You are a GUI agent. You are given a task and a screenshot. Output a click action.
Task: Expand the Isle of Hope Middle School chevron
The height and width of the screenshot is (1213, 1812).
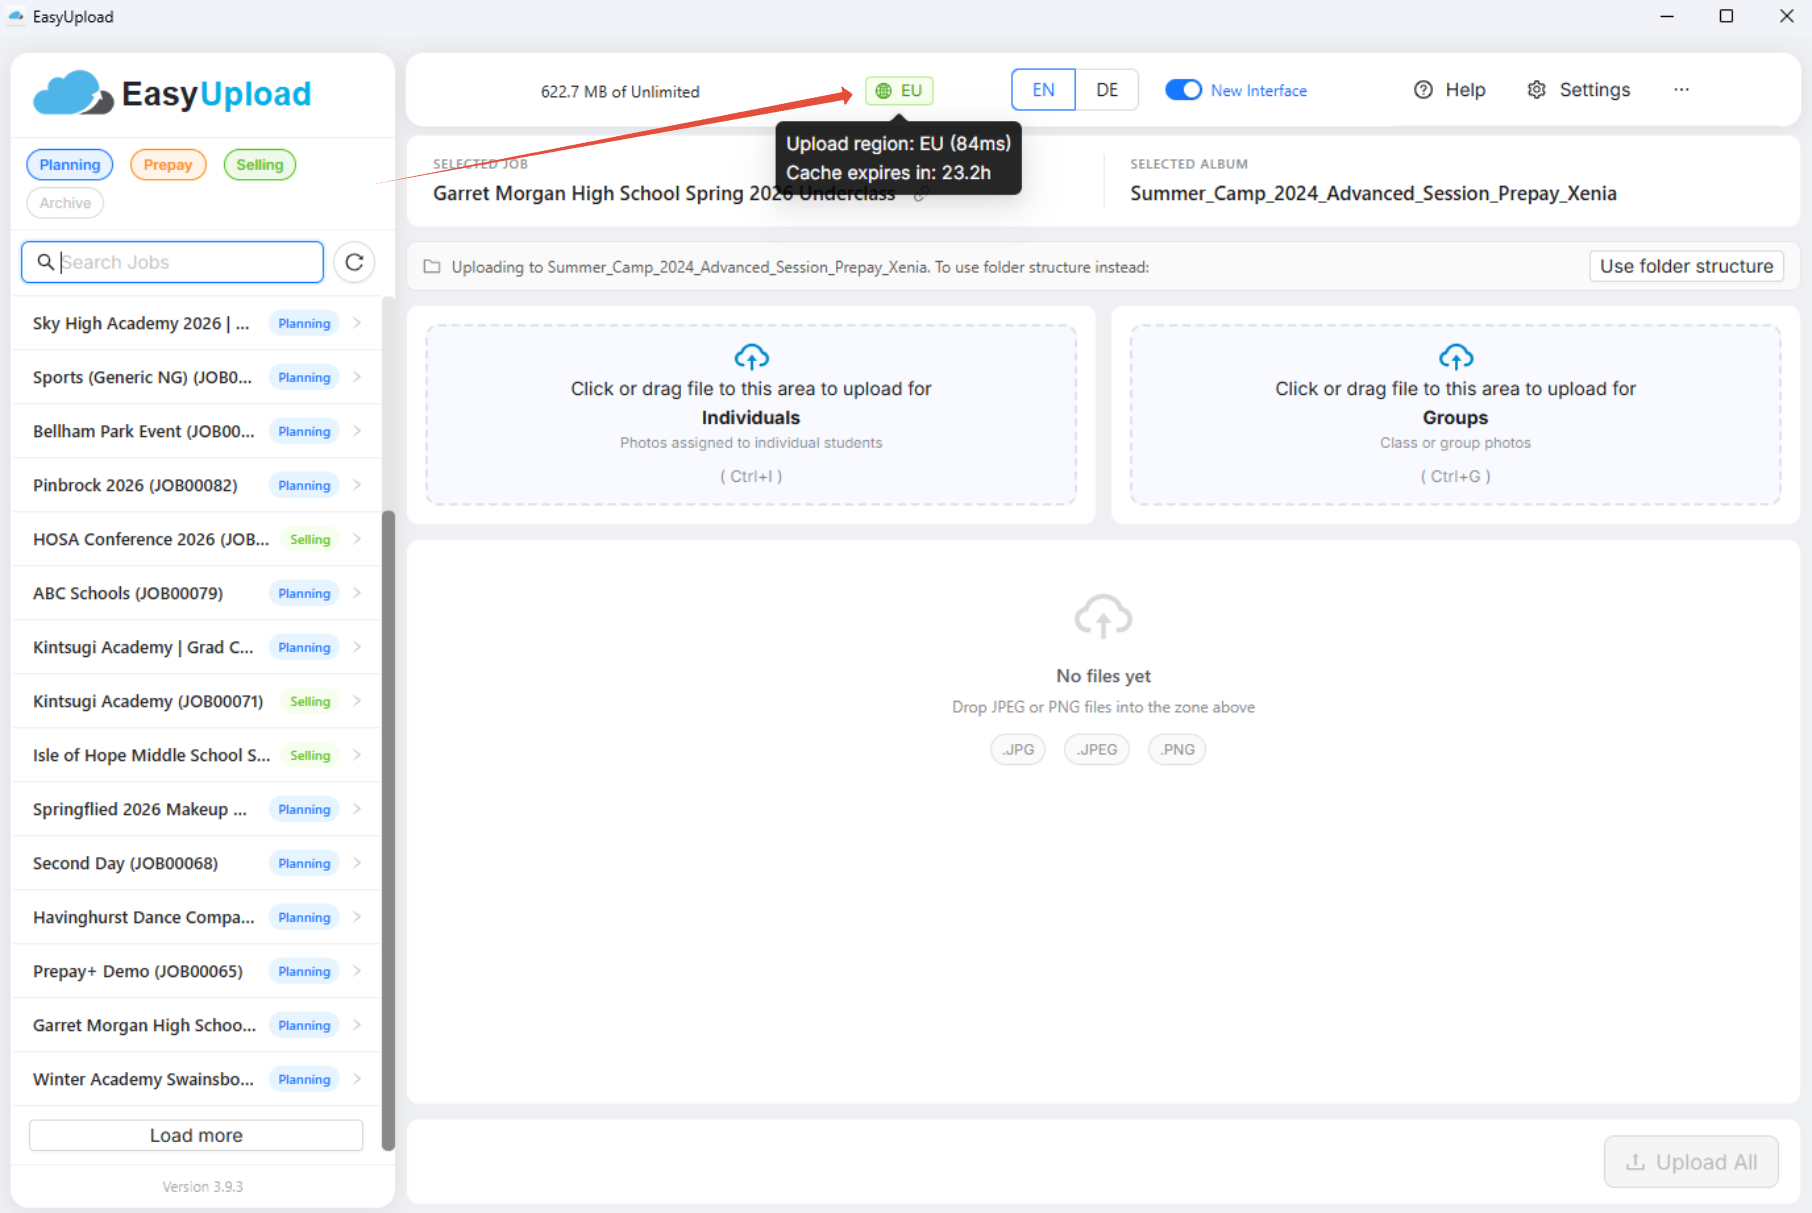[357, 755]
